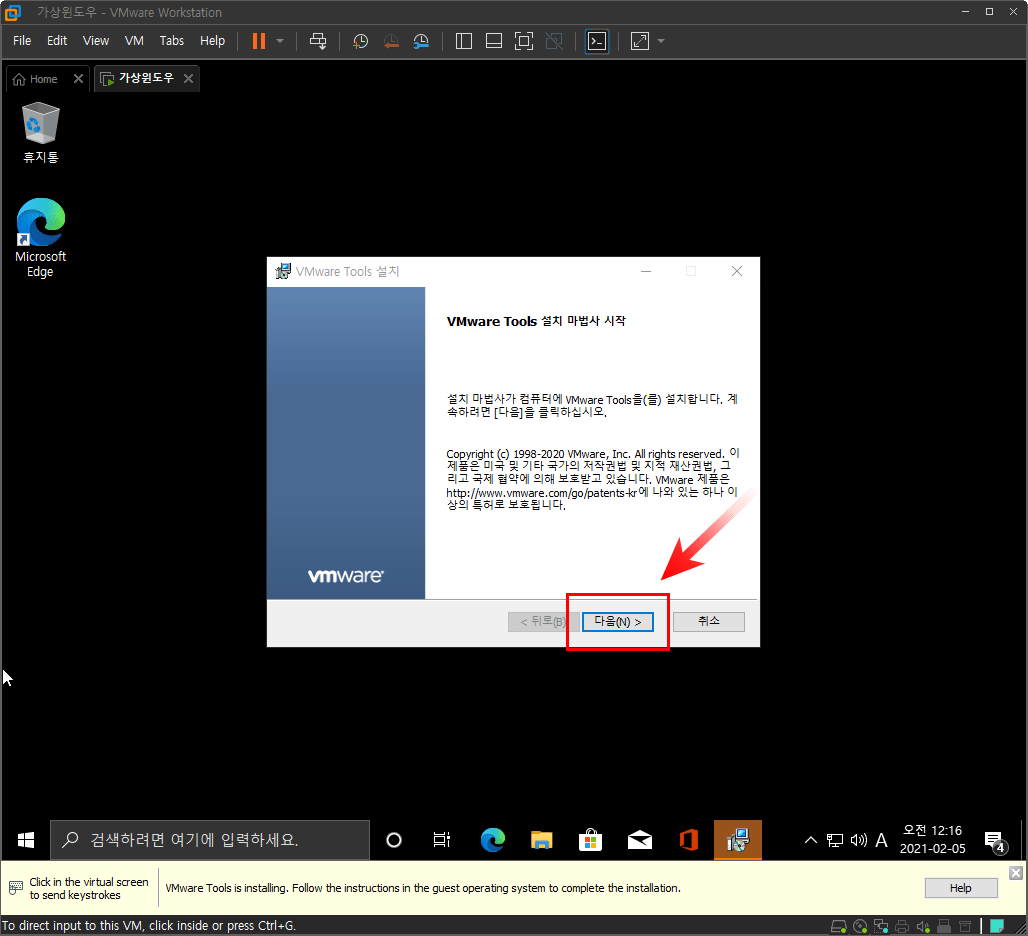This screenshot has width=1028, height=936.
Task: Open the dropdown arrow beside the pause button
Action: coord(280,41)
